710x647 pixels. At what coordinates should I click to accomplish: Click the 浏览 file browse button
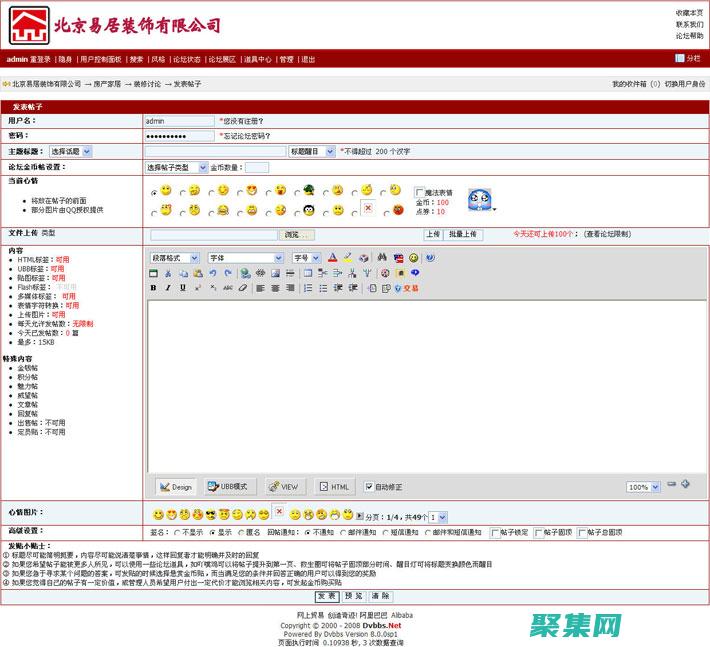[x=296, y=234]
